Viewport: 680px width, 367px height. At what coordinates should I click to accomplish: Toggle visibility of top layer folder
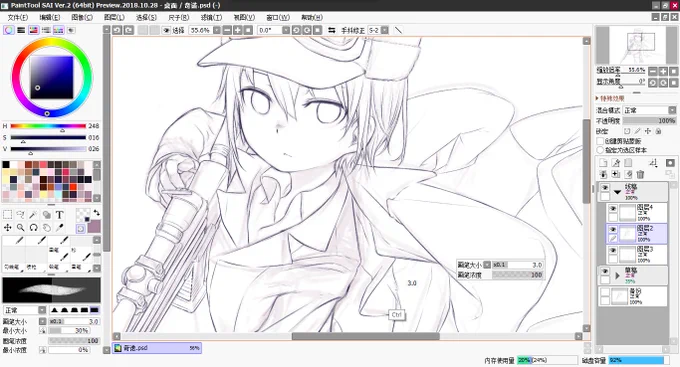pos(605,188)
